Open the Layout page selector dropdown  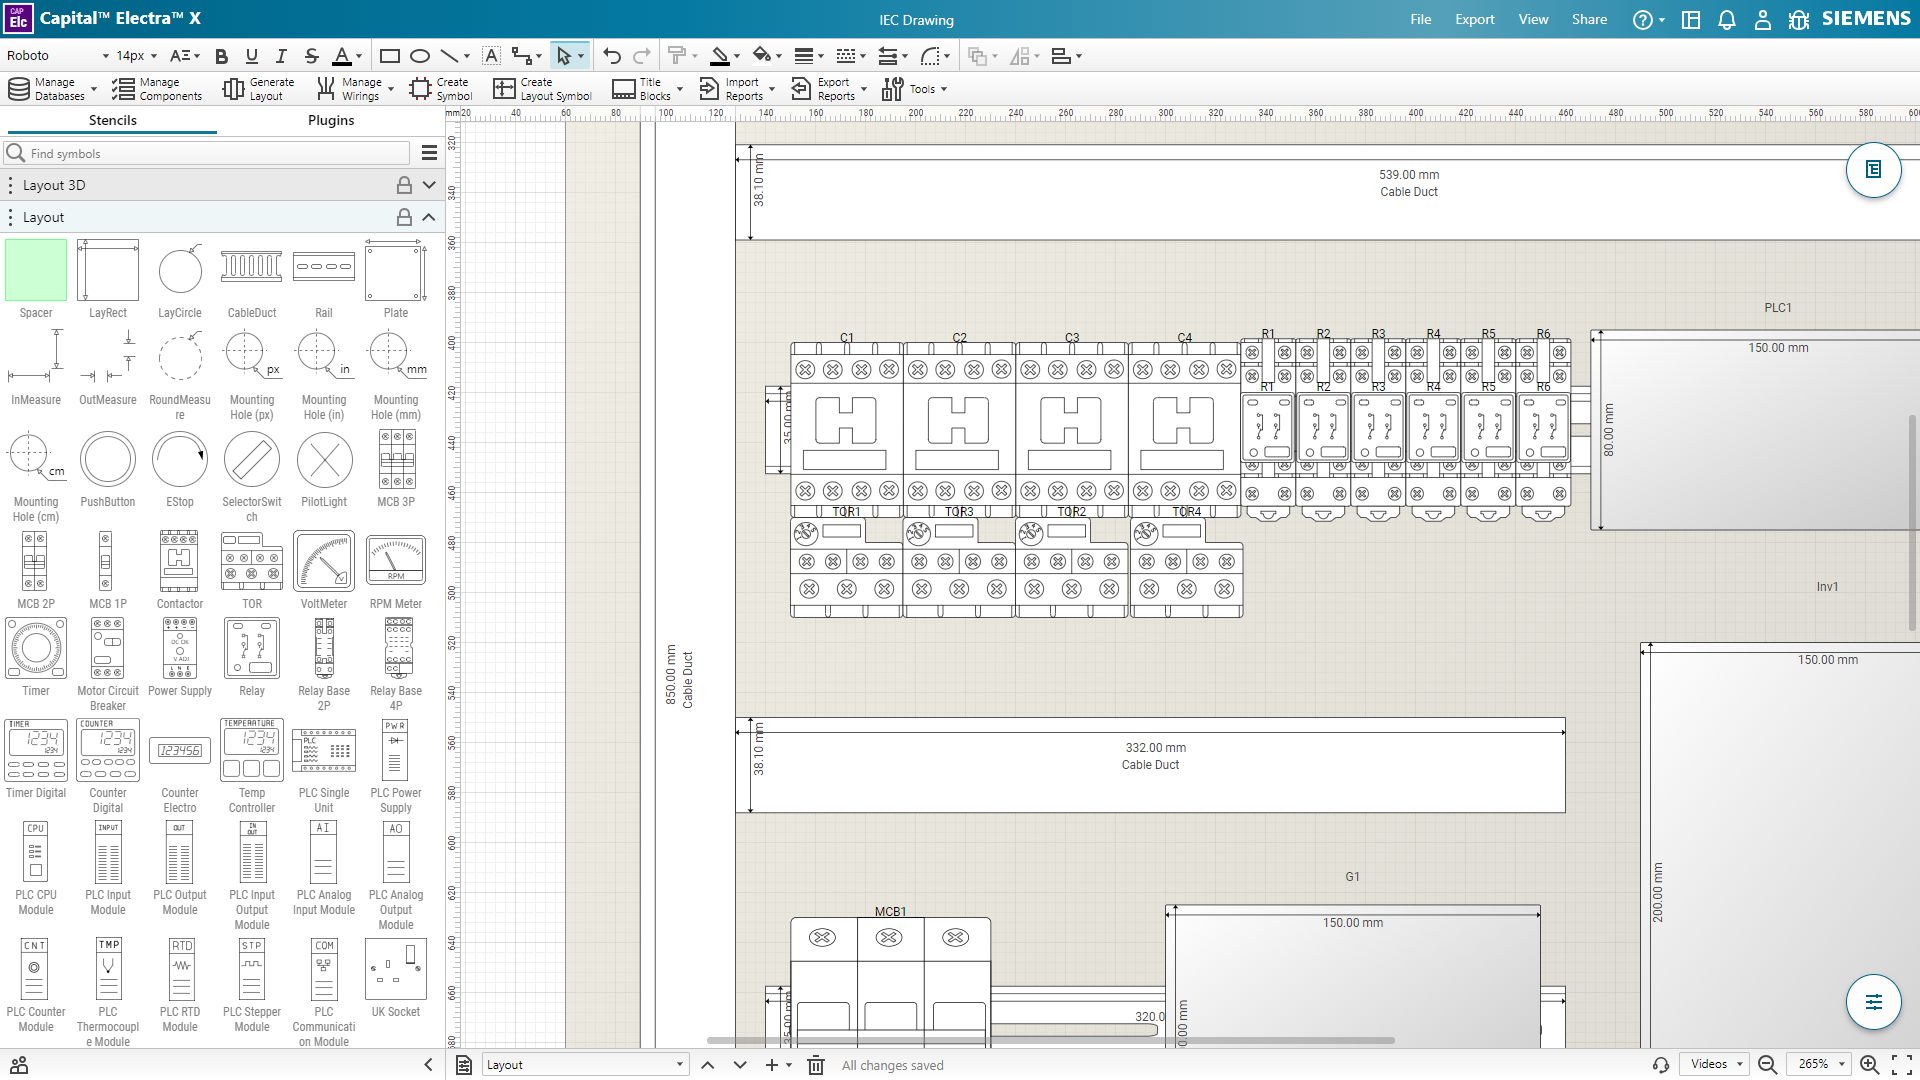click(x=584, y=1065)
